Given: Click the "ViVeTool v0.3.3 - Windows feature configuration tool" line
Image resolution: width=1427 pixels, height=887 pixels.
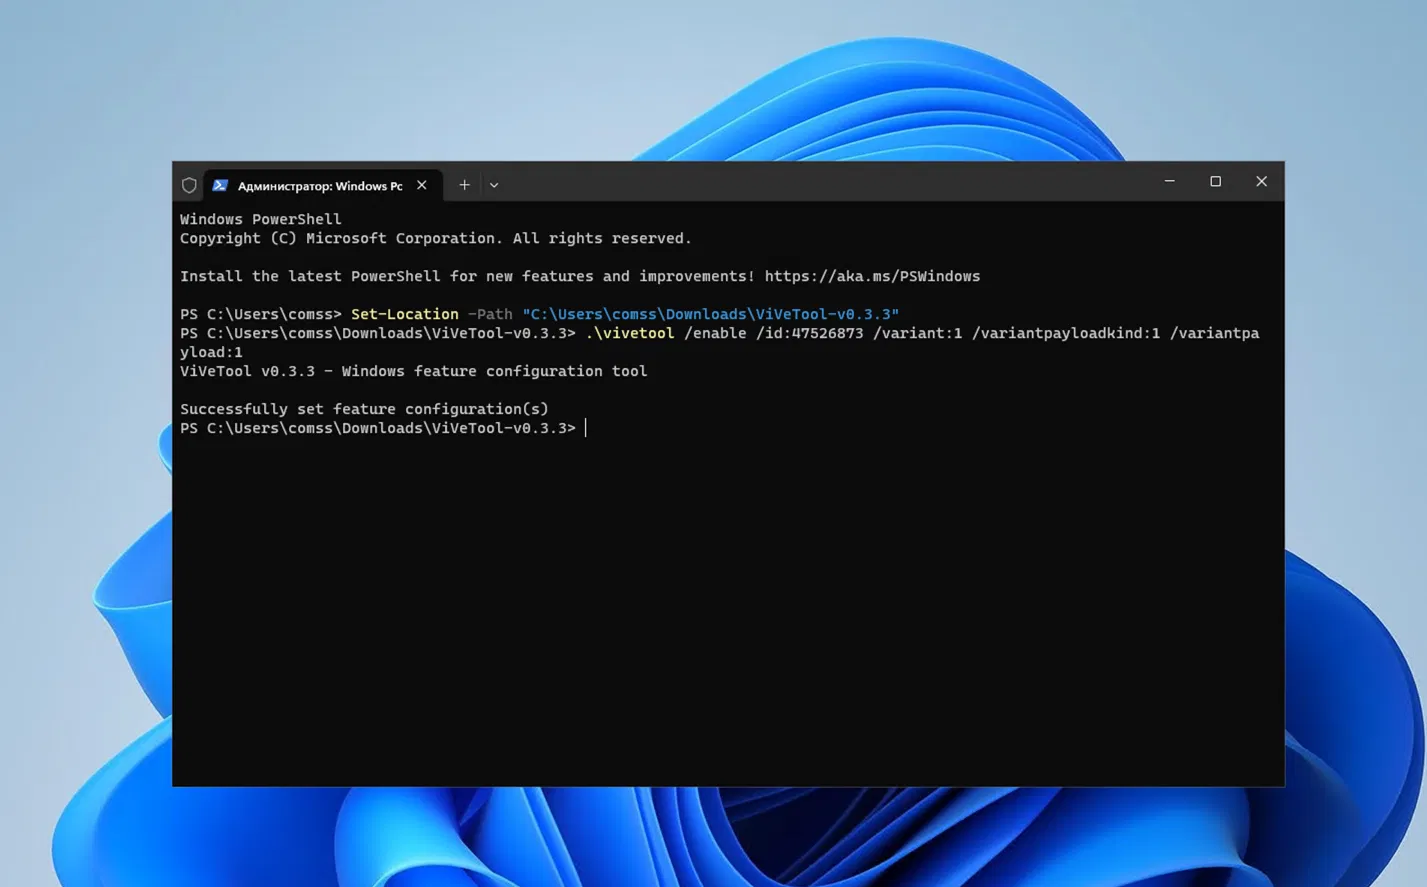Looking at the screenshot, I should (x=413, y=371).
